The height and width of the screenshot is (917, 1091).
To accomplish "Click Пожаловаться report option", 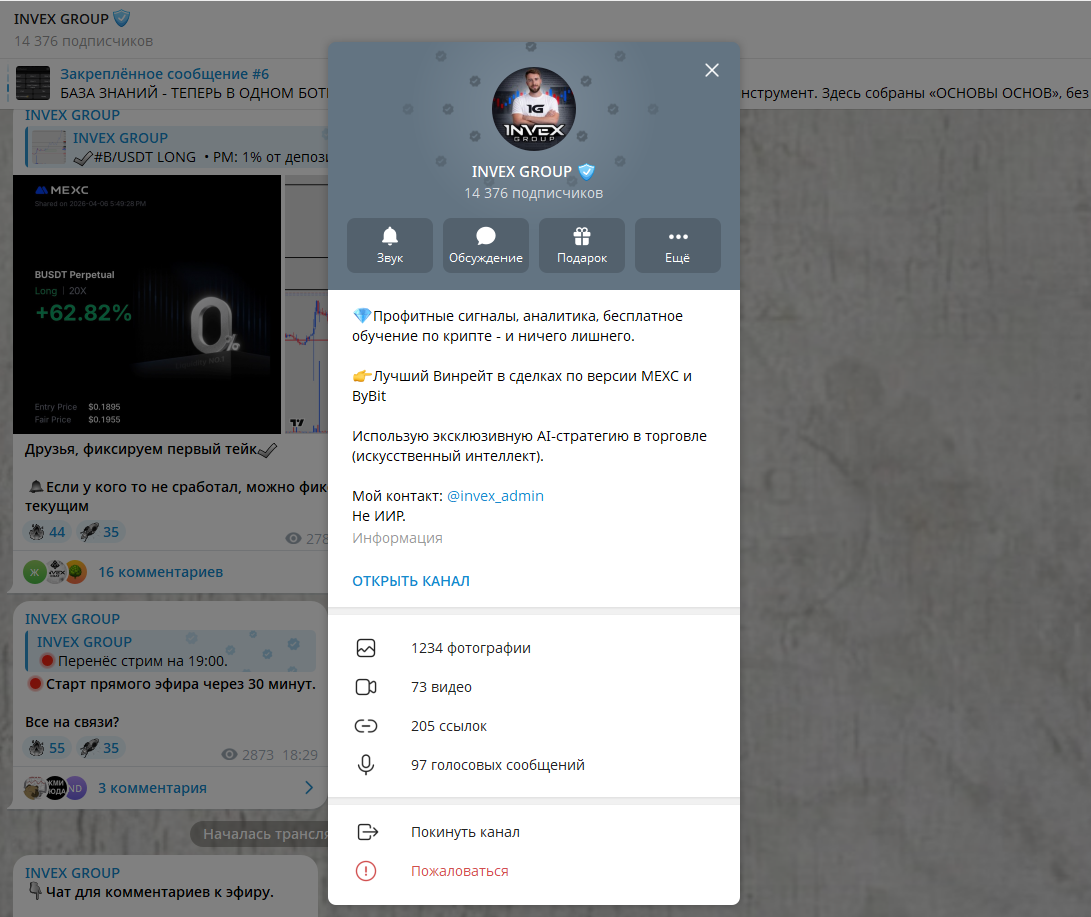I will (x=534, y=871).
